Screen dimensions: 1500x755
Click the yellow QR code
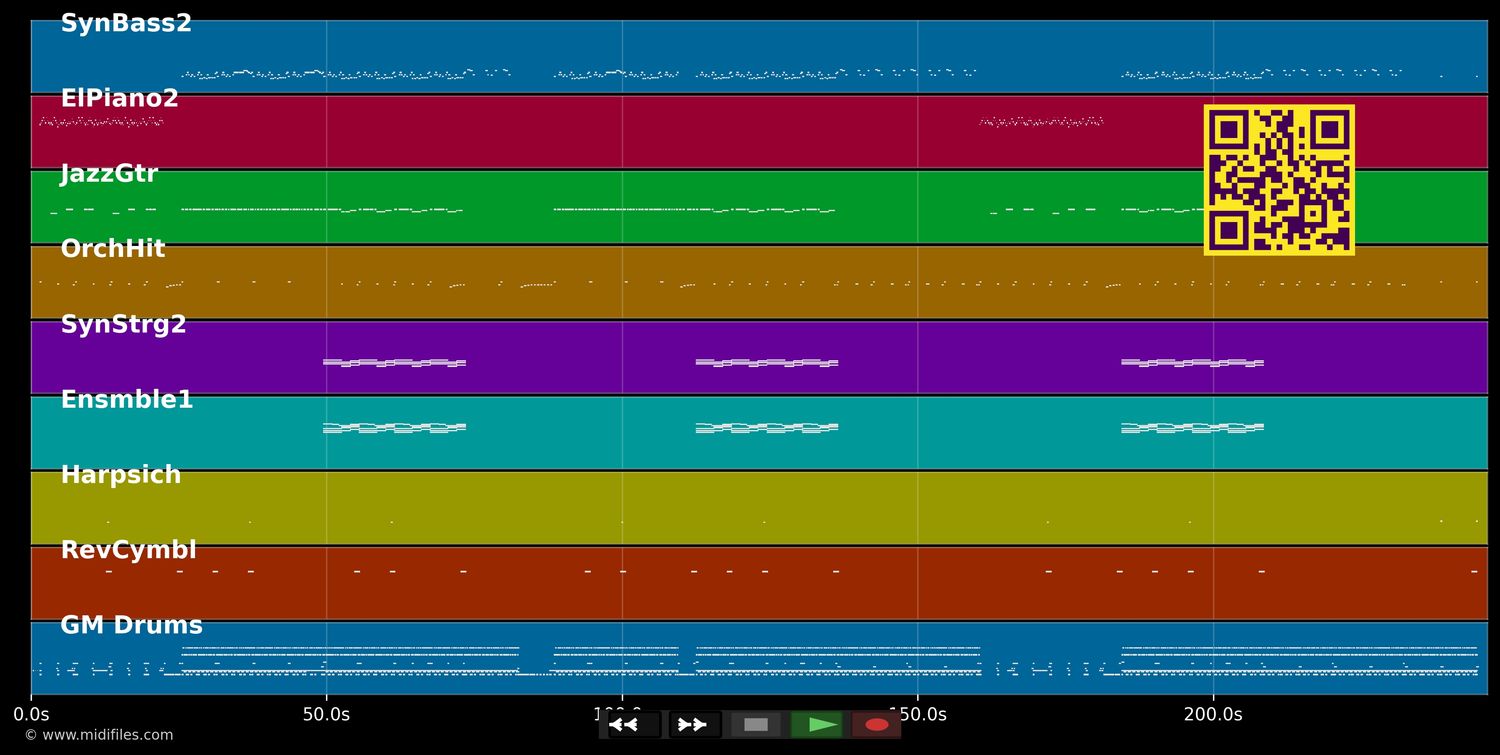(1279, 180)
